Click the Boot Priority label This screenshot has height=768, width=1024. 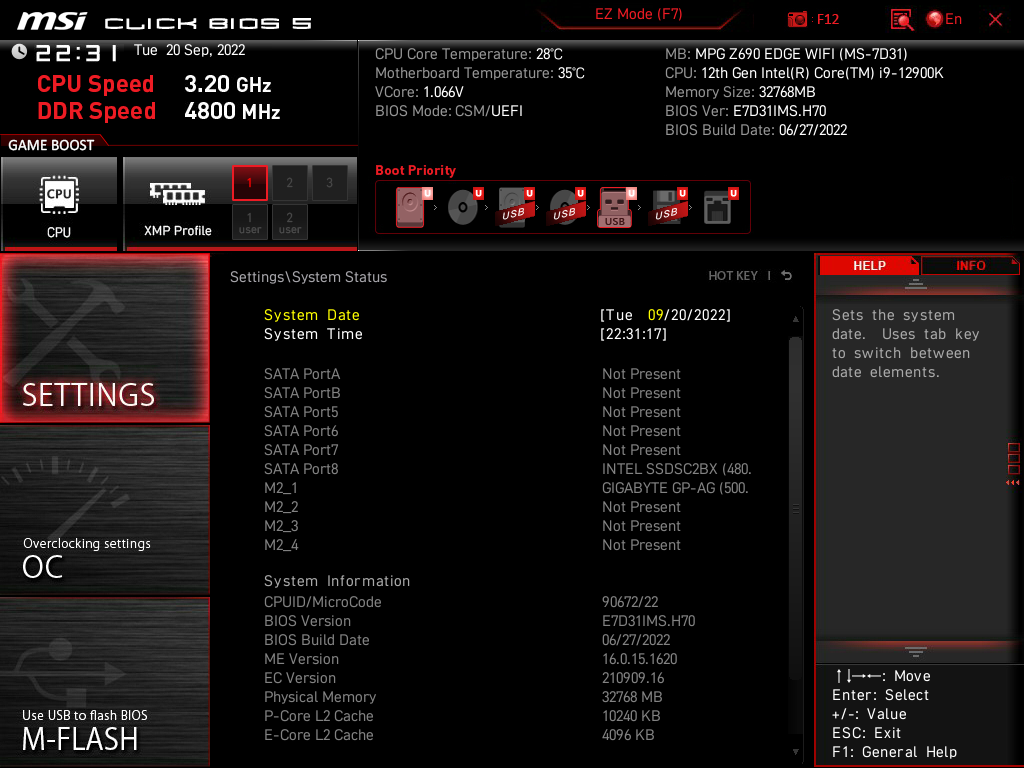415,170
